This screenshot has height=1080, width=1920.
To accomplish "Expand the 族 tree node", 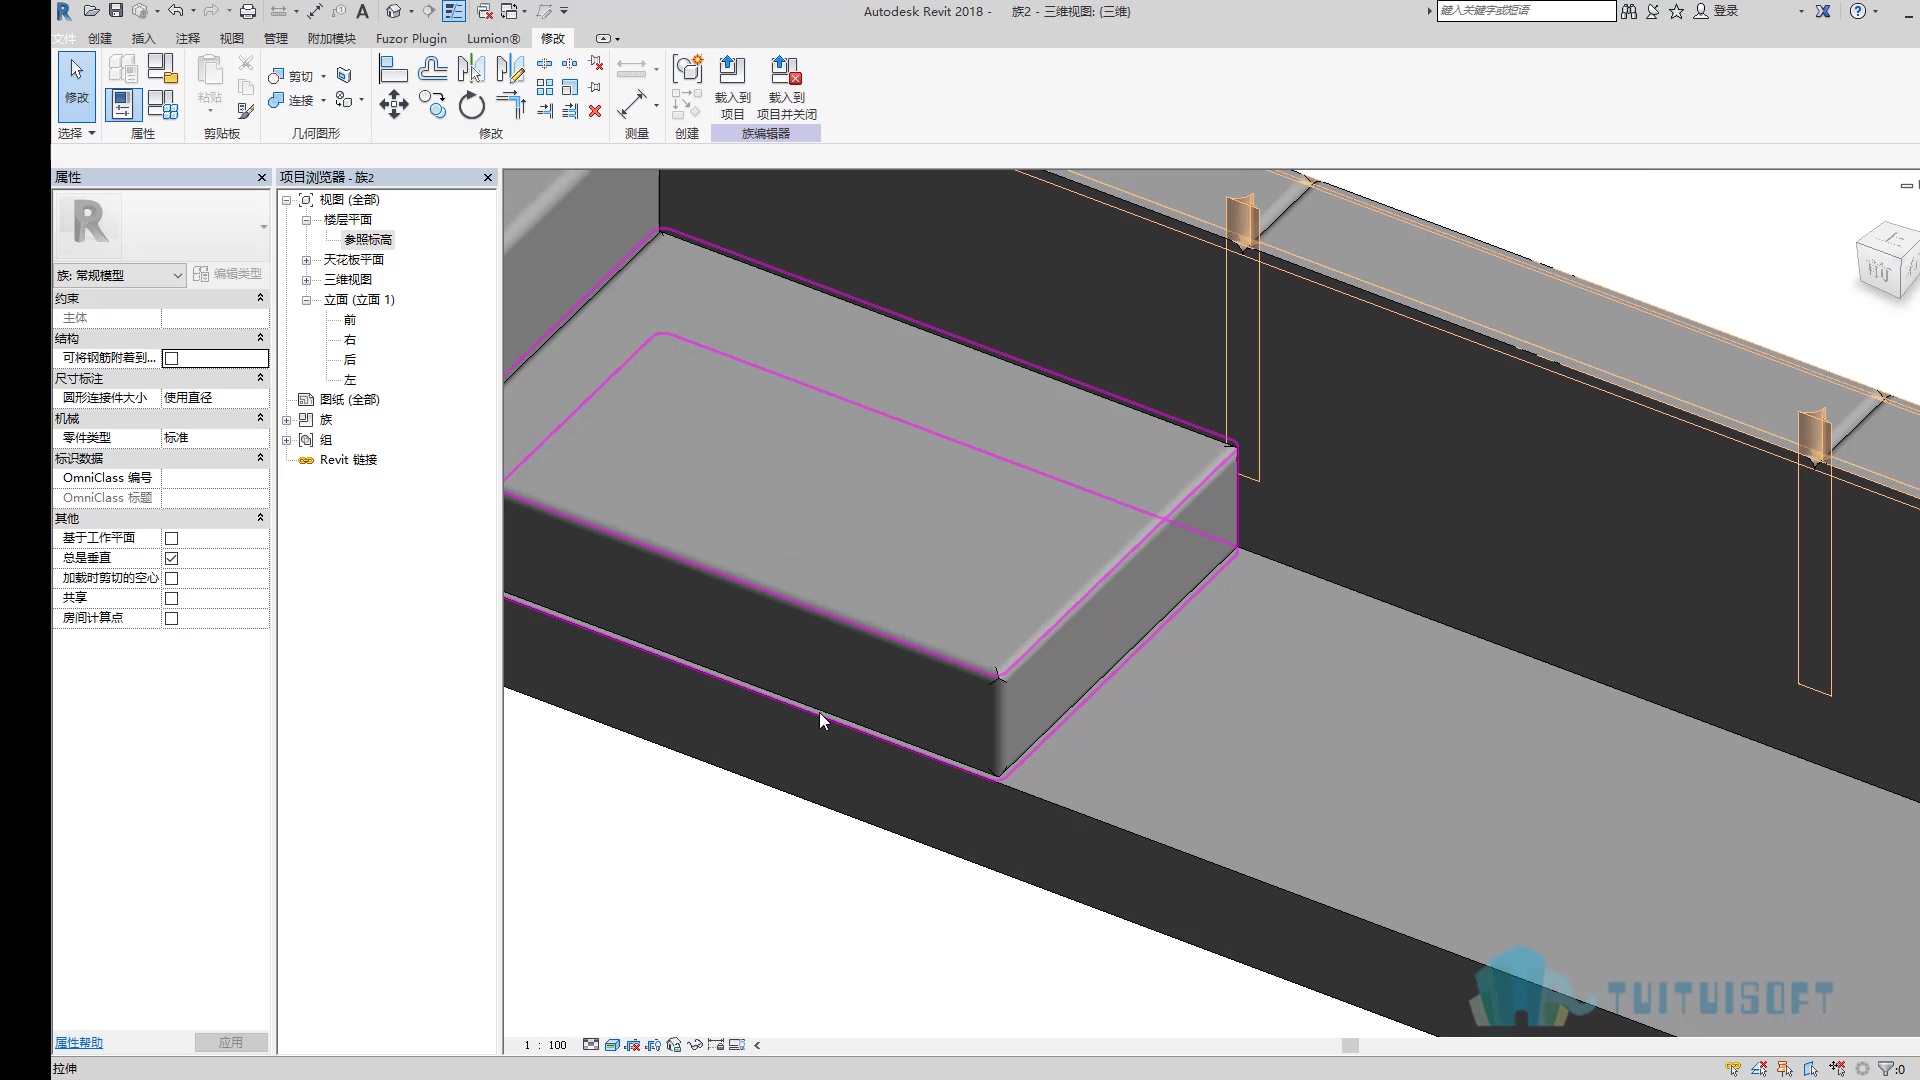I will pyautogui.click(x=286, y=420).
